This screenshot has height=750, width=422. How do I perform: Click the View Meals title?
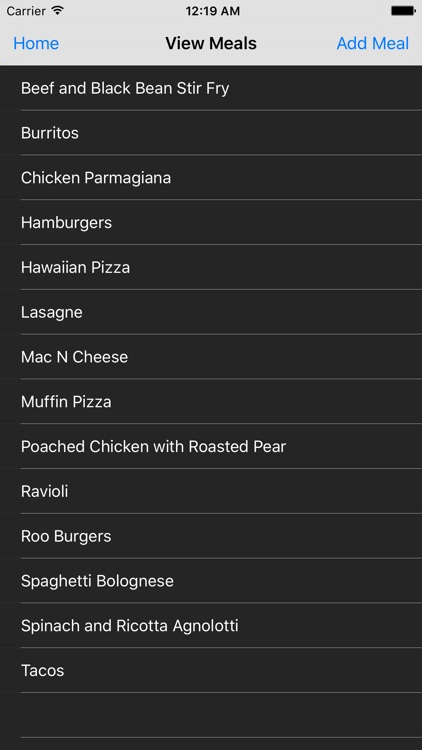click(211, 44)
